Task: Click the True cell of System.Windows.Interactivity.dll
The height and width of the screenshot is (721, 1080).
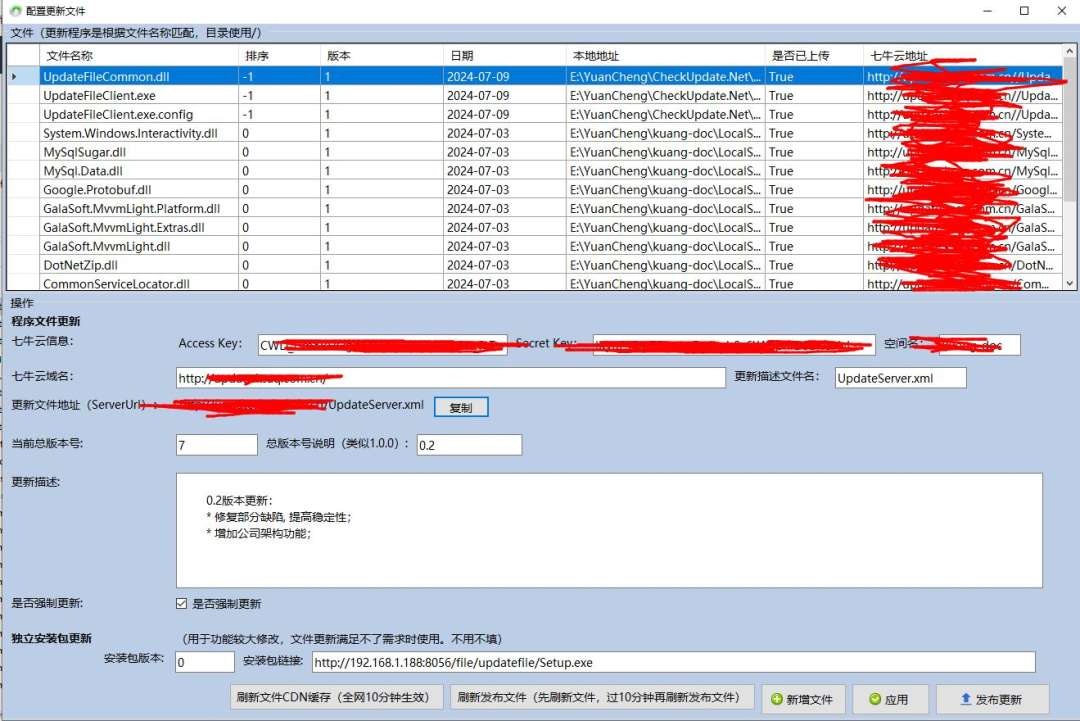Action: click(x=814, y=133)
